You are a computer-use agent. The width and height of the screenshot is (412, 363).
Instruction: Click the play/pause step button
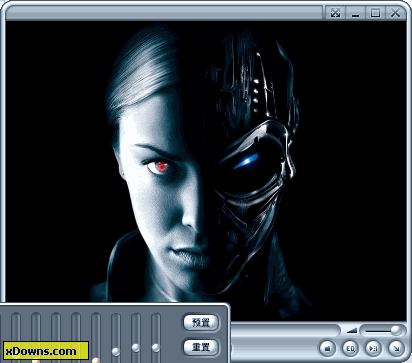click(x=373, y=348)
